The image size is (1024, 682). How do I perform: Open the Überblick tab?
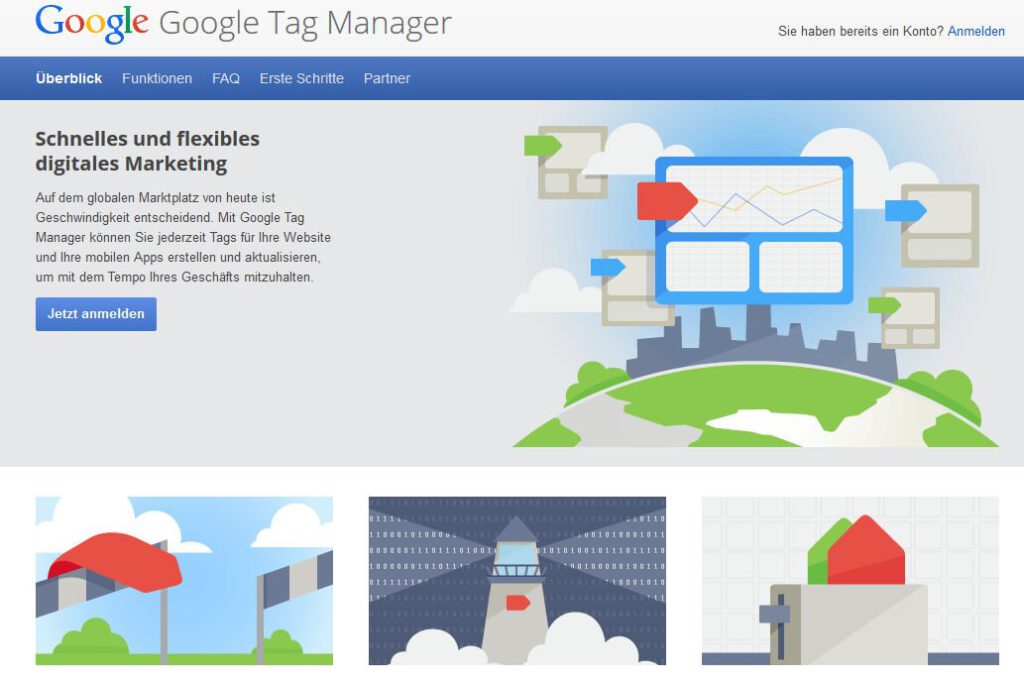tap(68, 78)
